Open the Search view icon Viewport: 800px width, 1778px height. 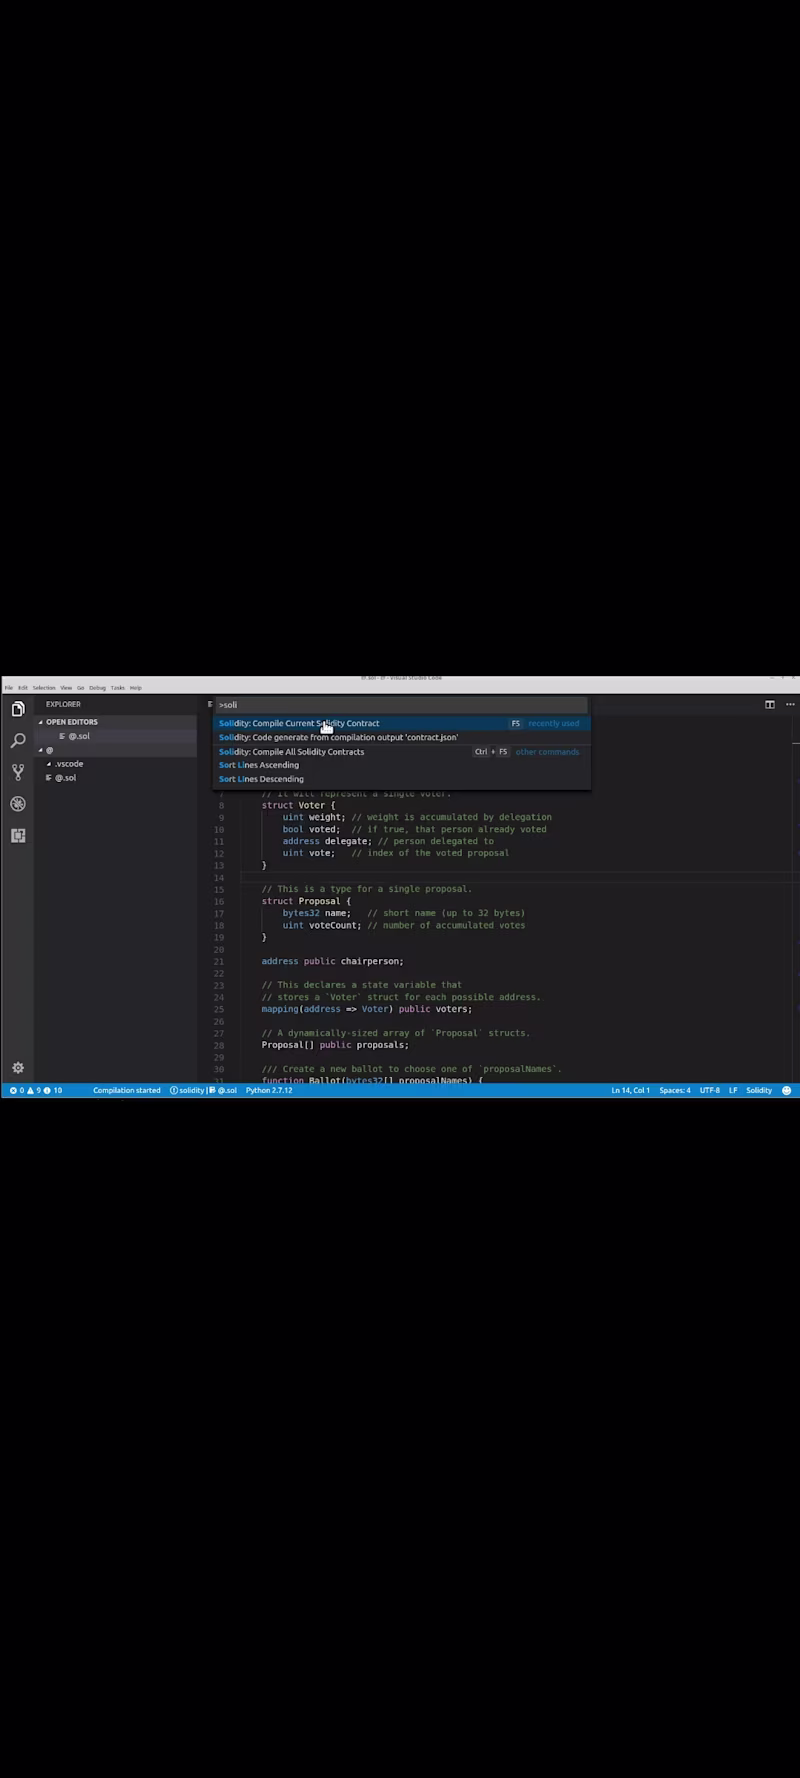click(18, 741)
